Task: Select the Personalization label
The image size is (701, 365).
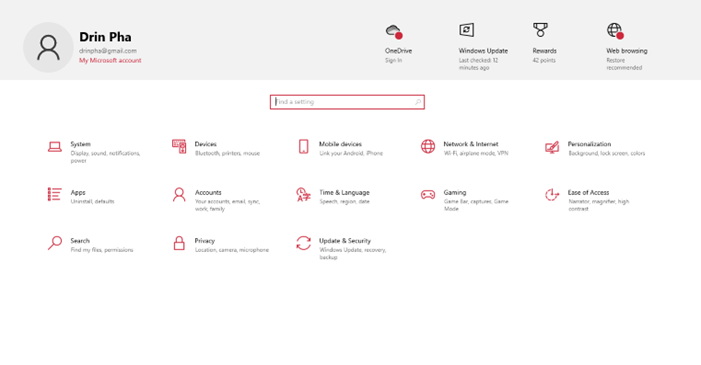Action: (x=589, y=144)
